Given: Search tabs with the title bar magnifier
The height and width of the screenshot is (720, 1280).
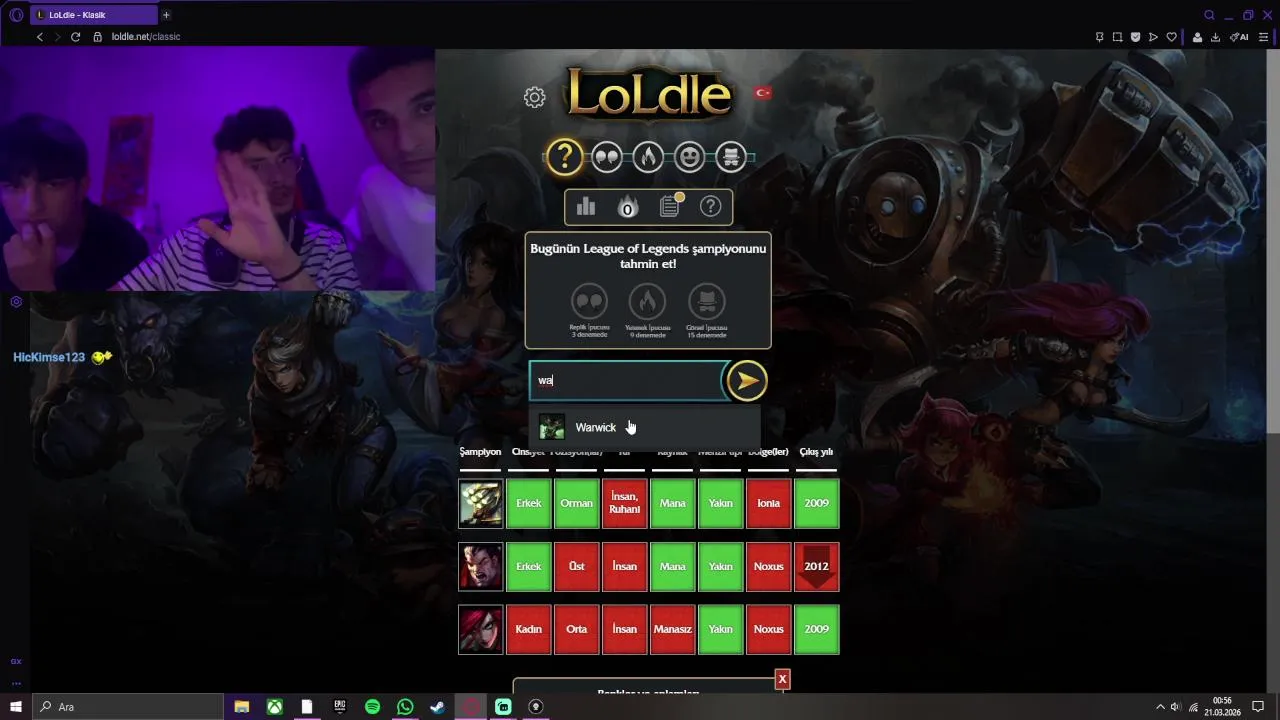Looking at the screenshot, I should (1209, 15).
